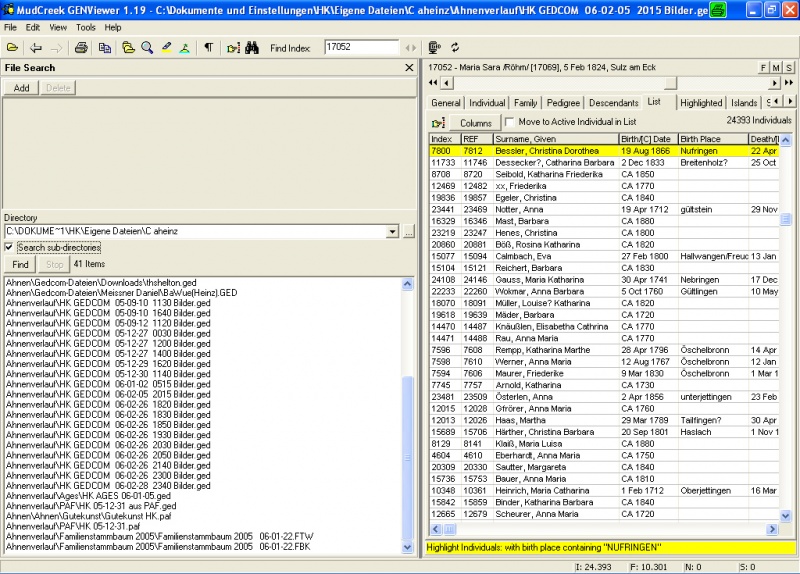The width and height of the screenshot is (800, 574).
Task: Click the Find Index input field
Action: pyautogui.click(x=360, y=48)
